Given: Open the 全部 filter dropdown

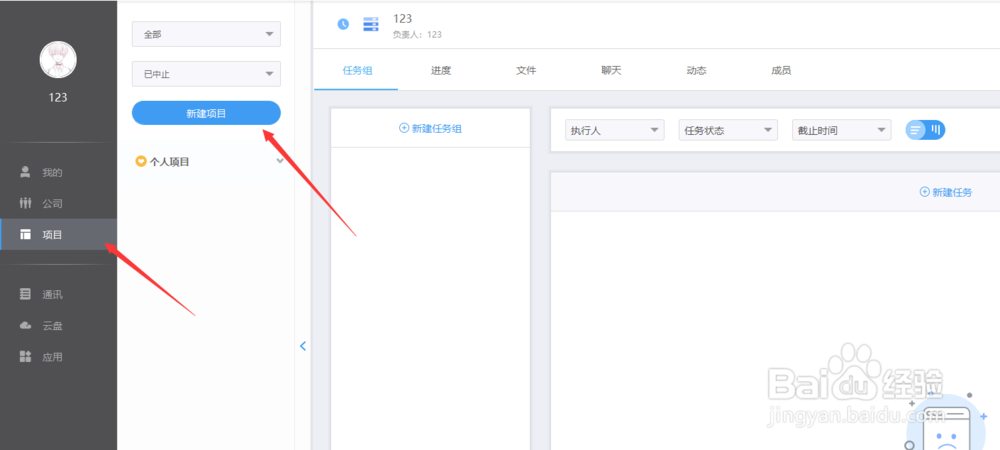Looking at the screenshot, I should (x=206, y=34).
